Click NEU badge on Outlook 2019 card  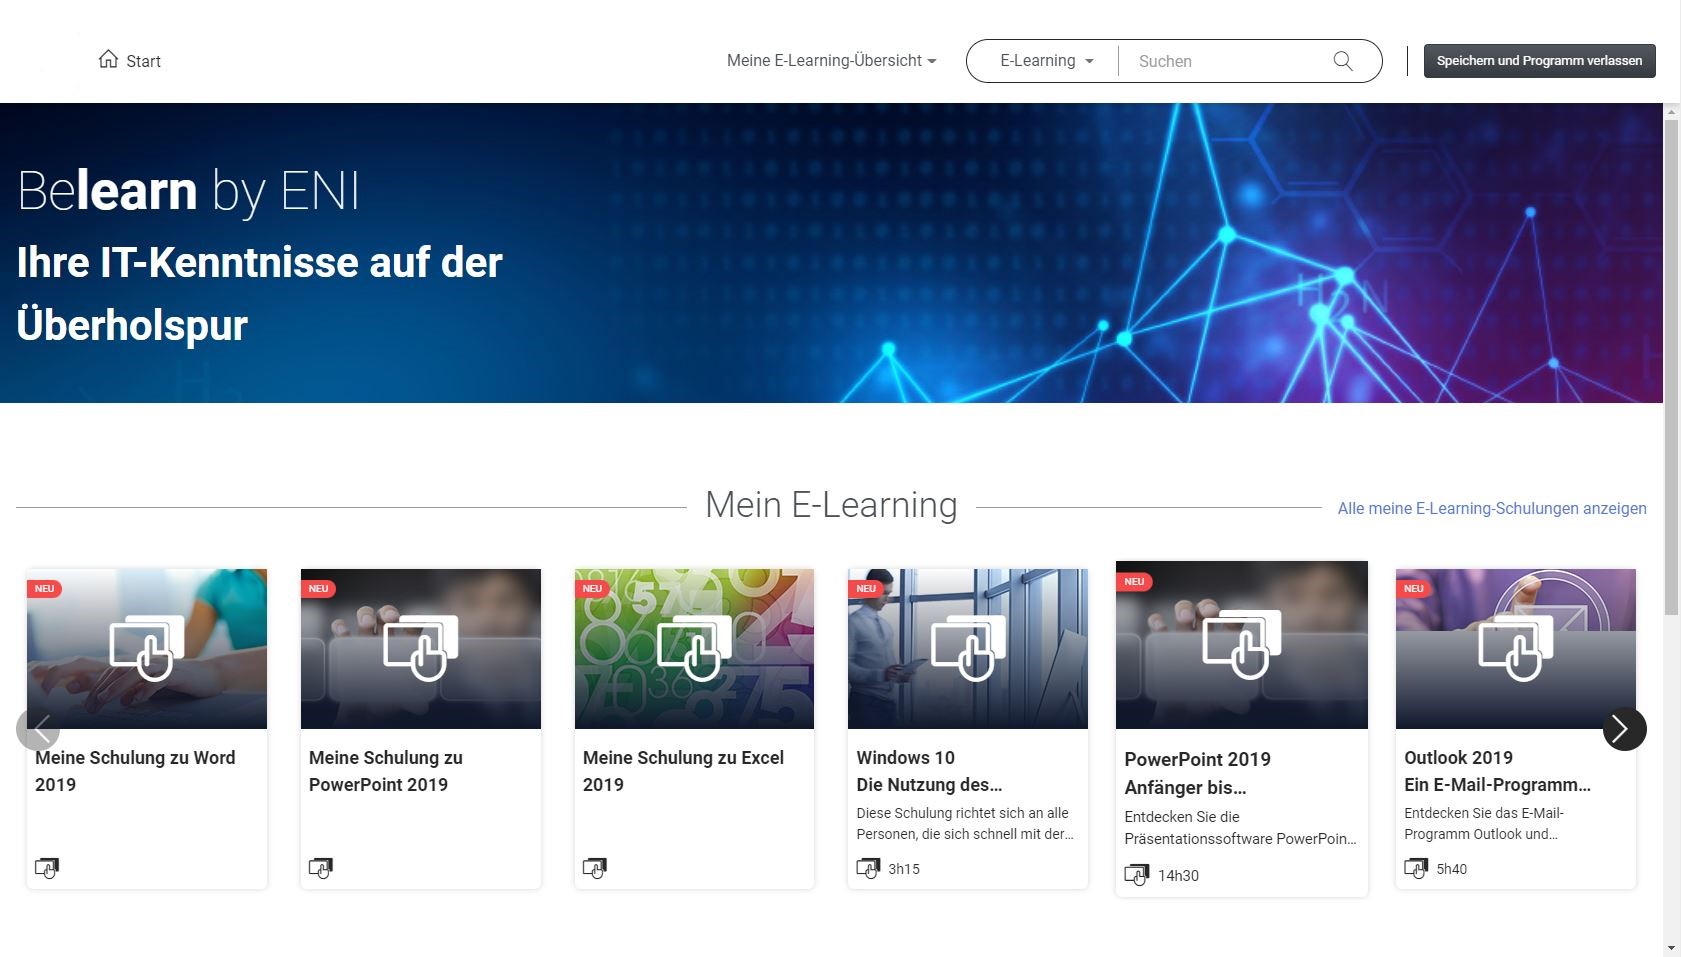(1414, 588)
